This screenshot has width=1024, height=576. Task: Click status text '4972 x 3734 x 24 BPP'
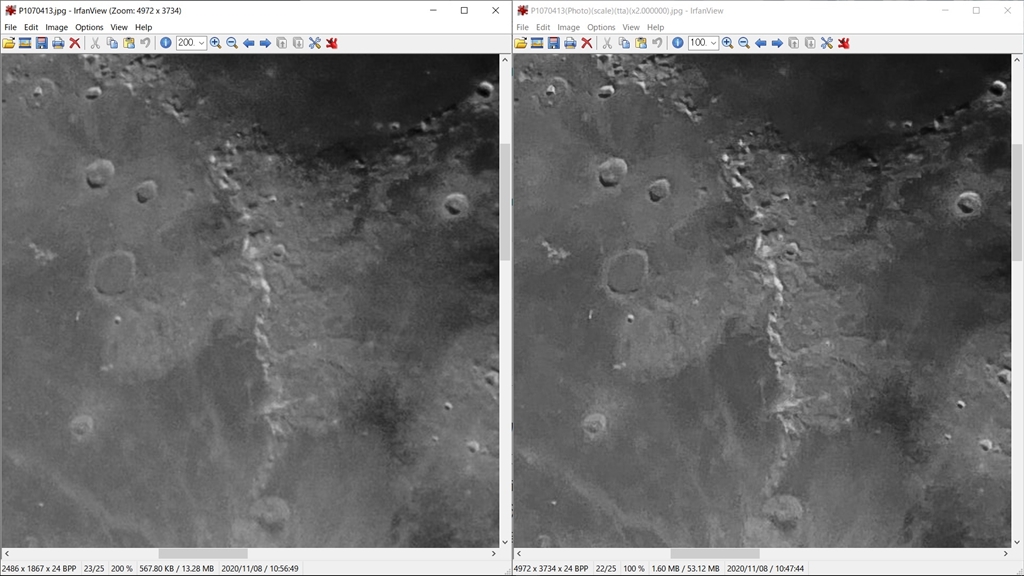[551, 568]
